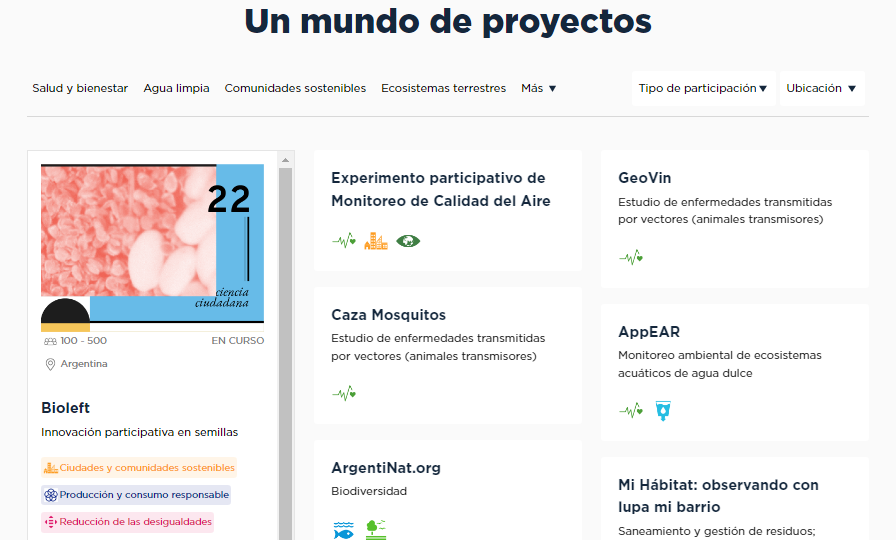Click the heartbeat icon in AppEAR card
The width and height of the screenshot is (896, 540).
click(631, 410)
